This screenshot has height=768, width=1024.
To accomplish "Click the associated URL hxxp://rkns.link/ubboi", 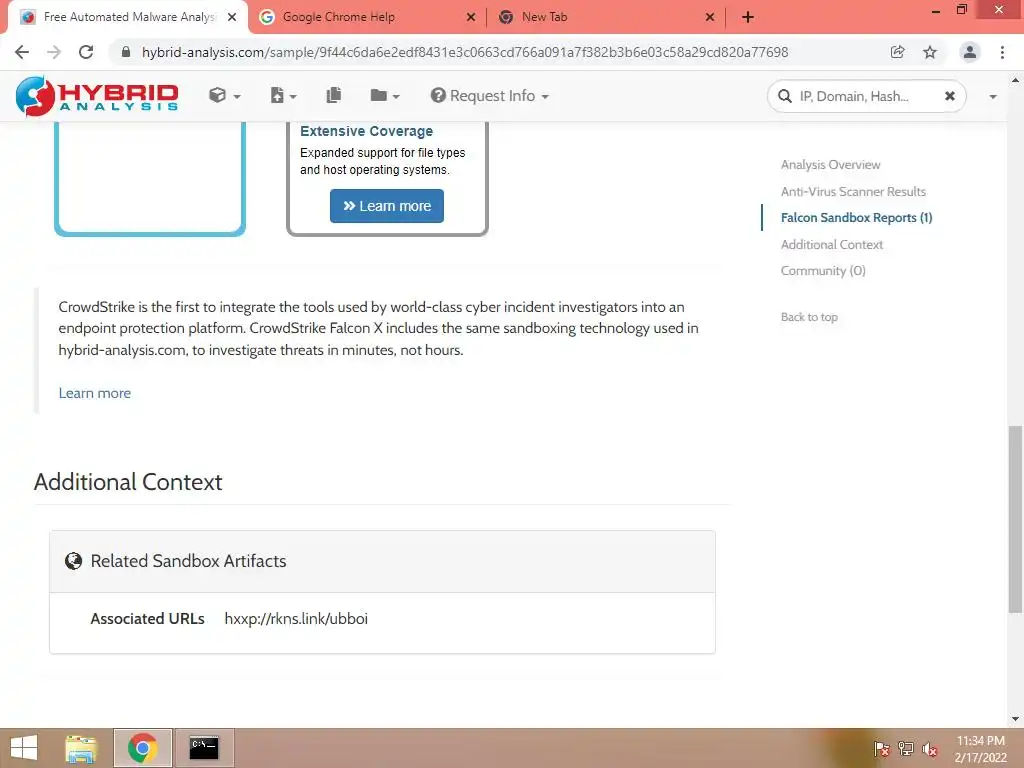I will point(296,618).
